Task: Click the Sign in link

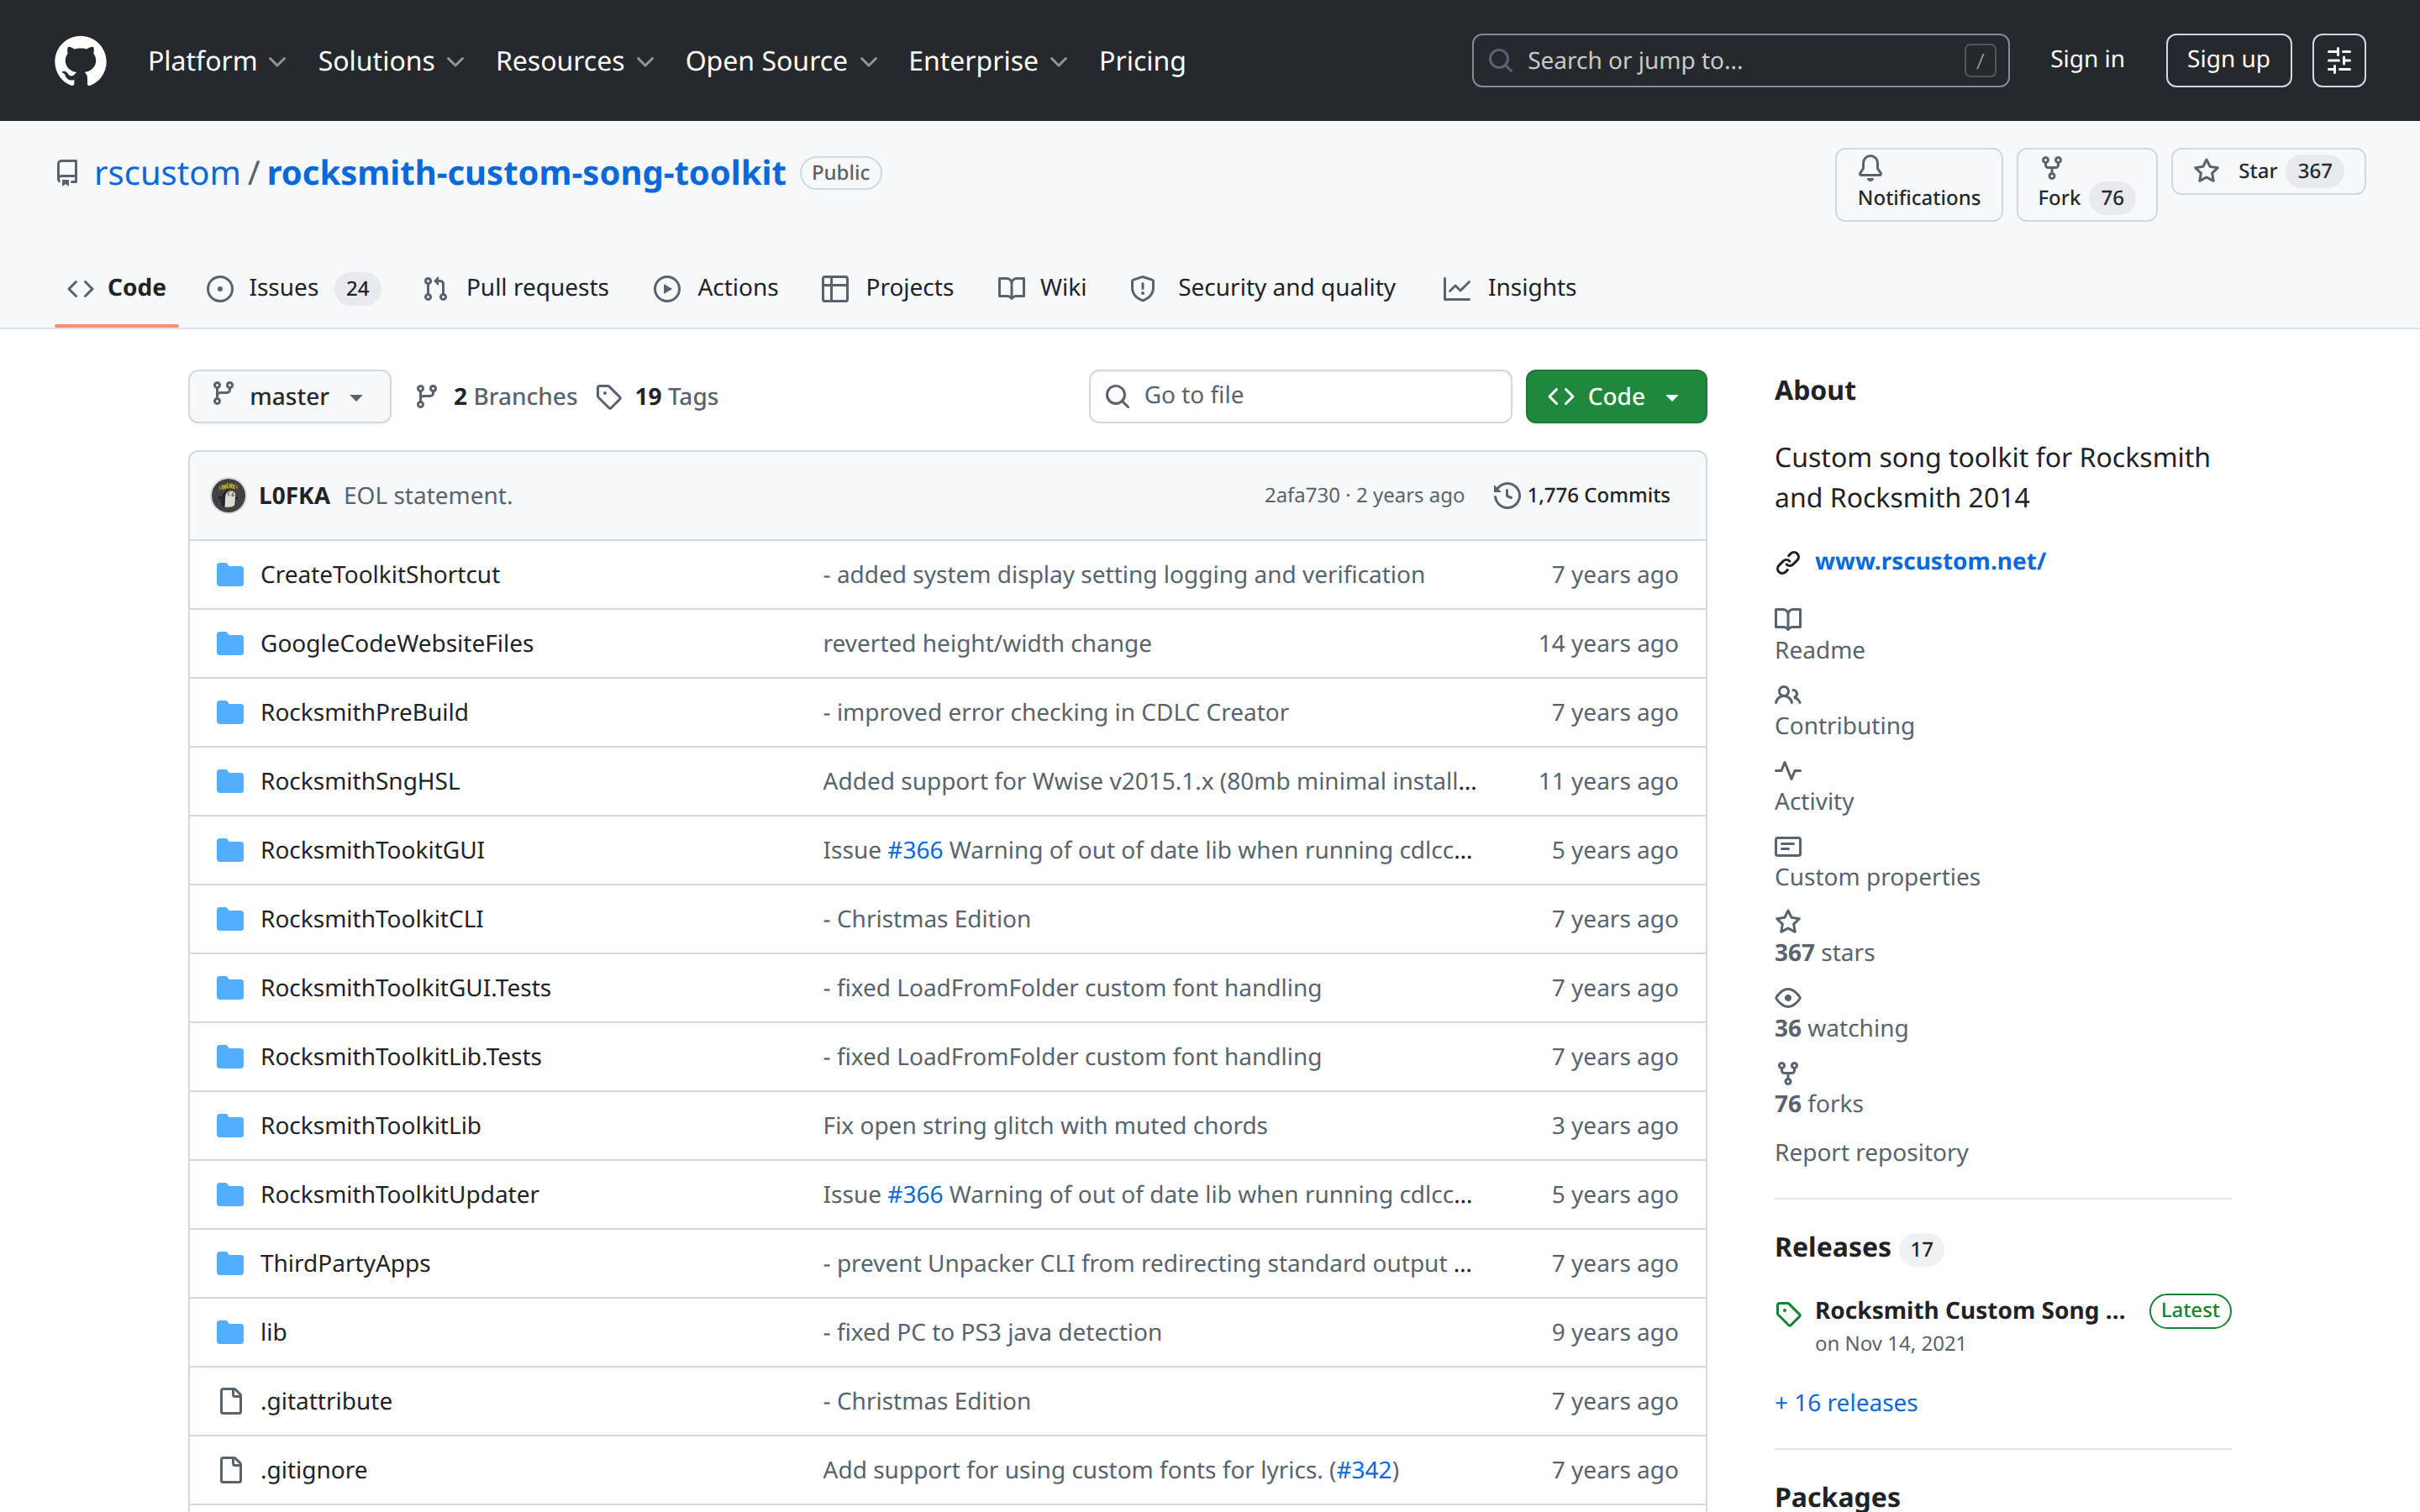Action: 2086,60
